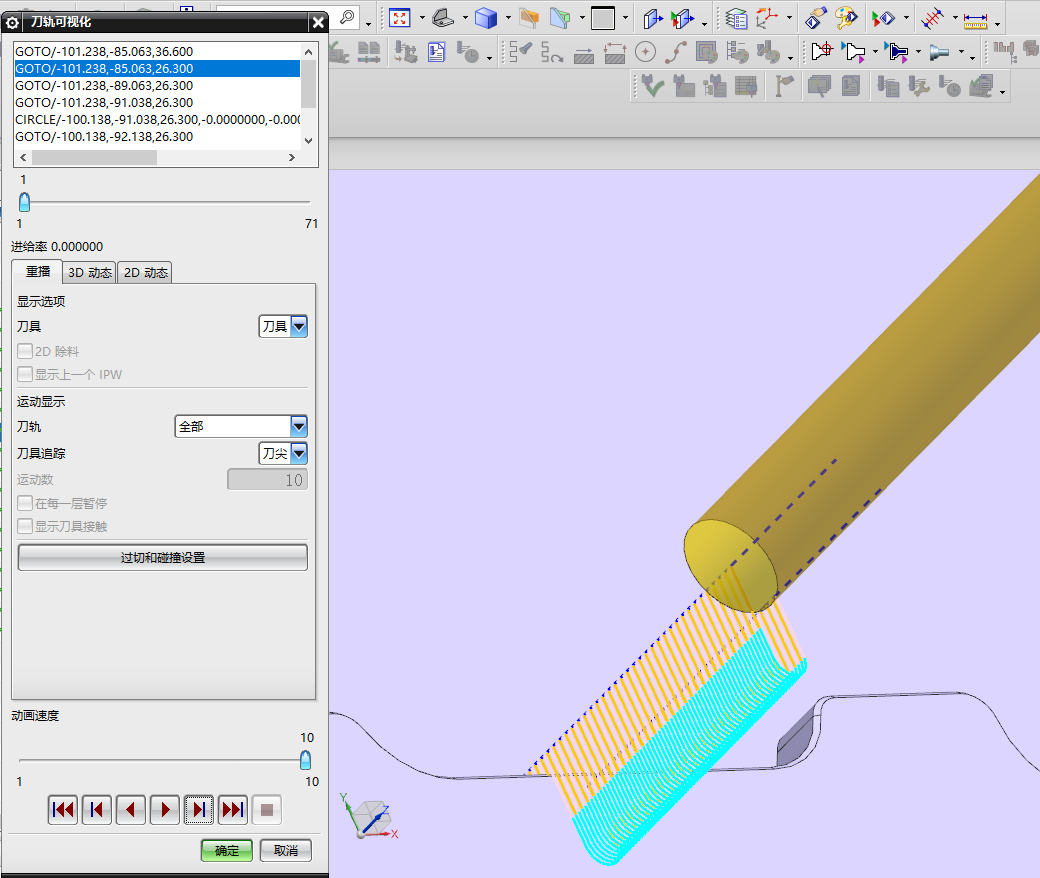Switch to the 3D 动态 tab
The height and width of the screenshot is (878, 1040).
click(90, 273)
